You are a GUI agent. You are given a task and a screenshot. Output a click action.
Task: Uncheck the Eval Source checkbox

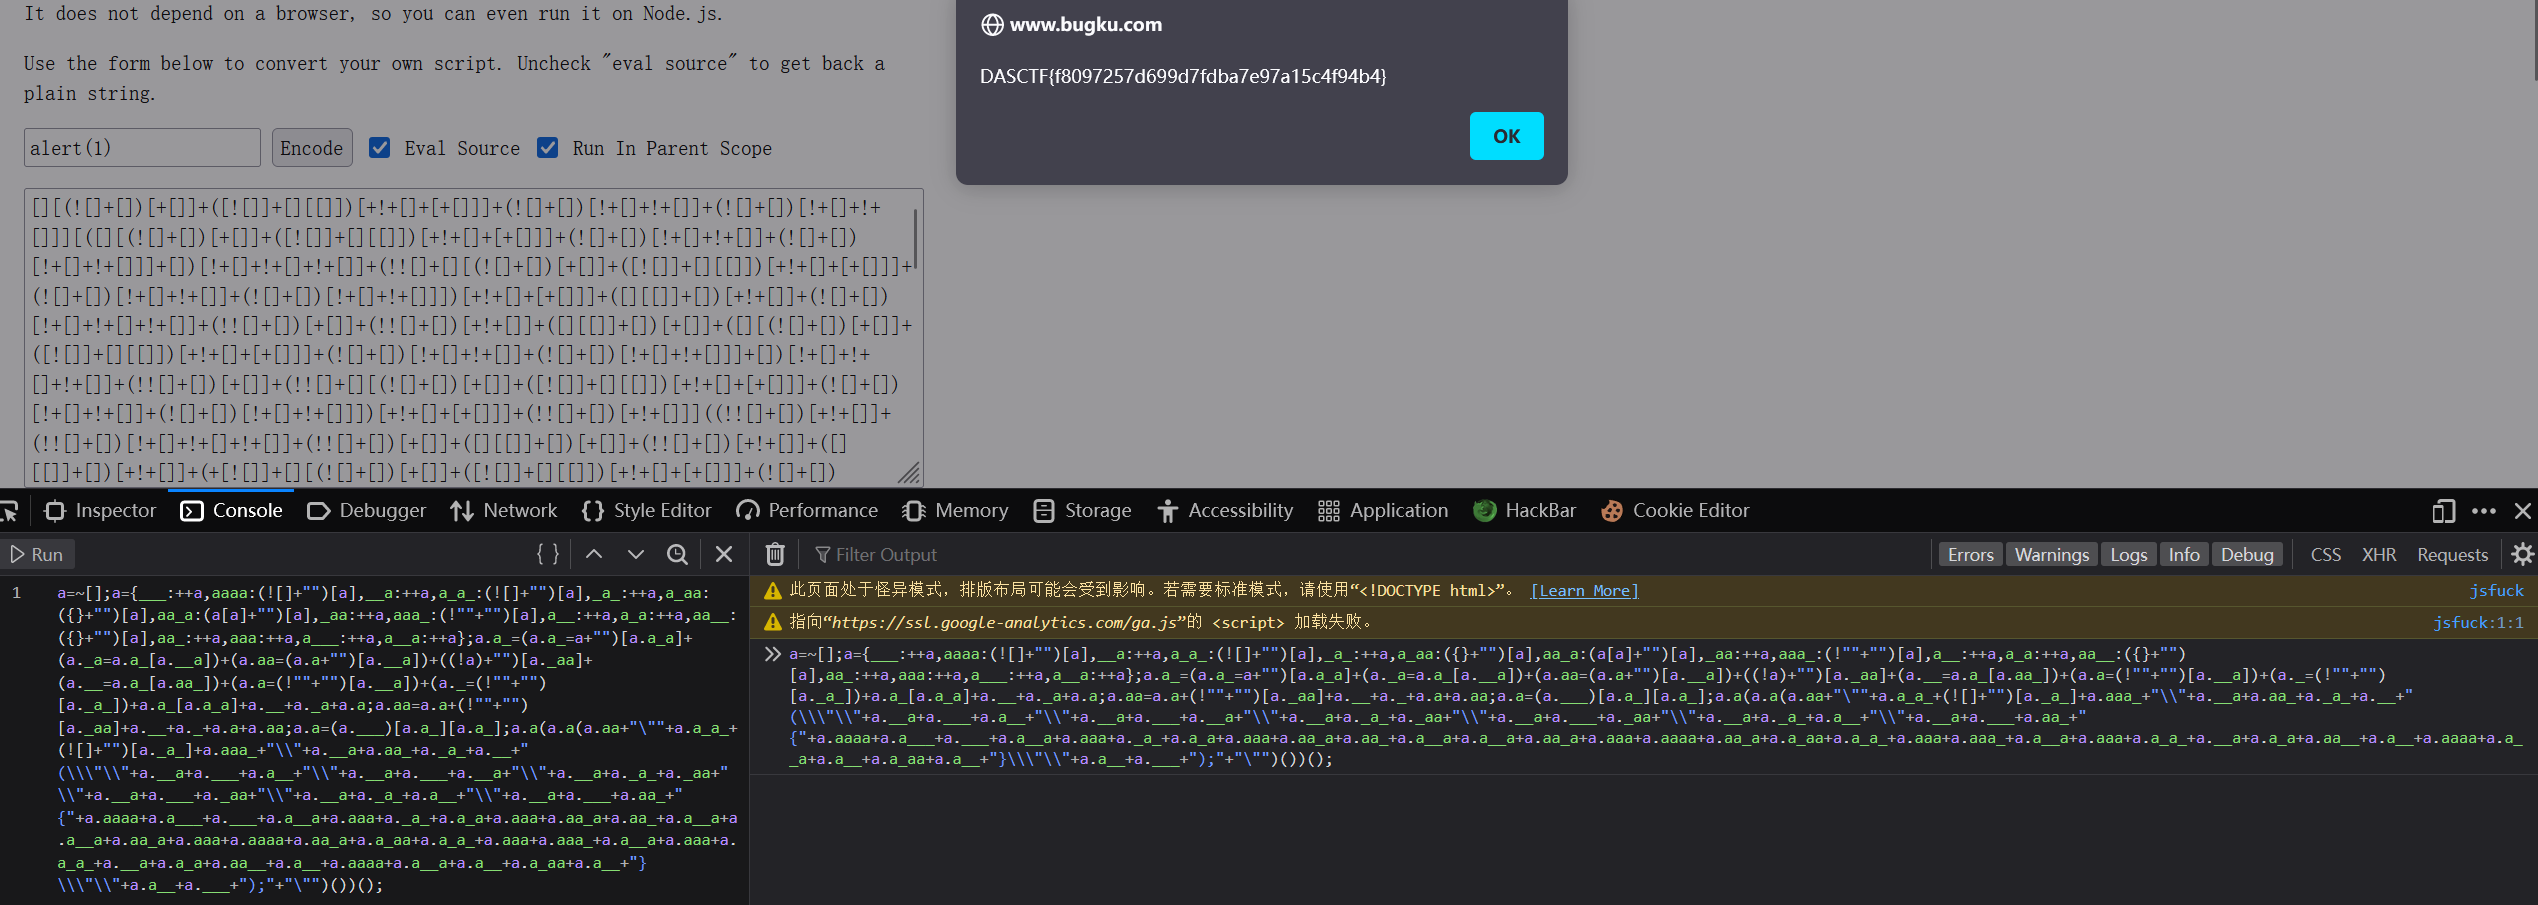379,148
